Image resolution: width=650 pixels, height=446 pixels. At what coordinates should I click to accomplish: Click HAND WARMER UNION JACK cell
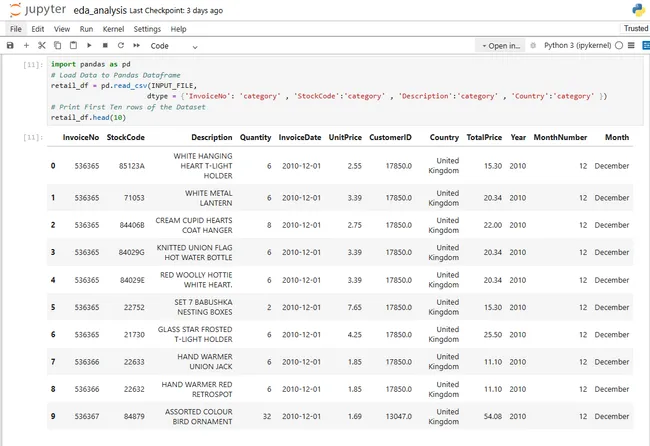(204, 361)
